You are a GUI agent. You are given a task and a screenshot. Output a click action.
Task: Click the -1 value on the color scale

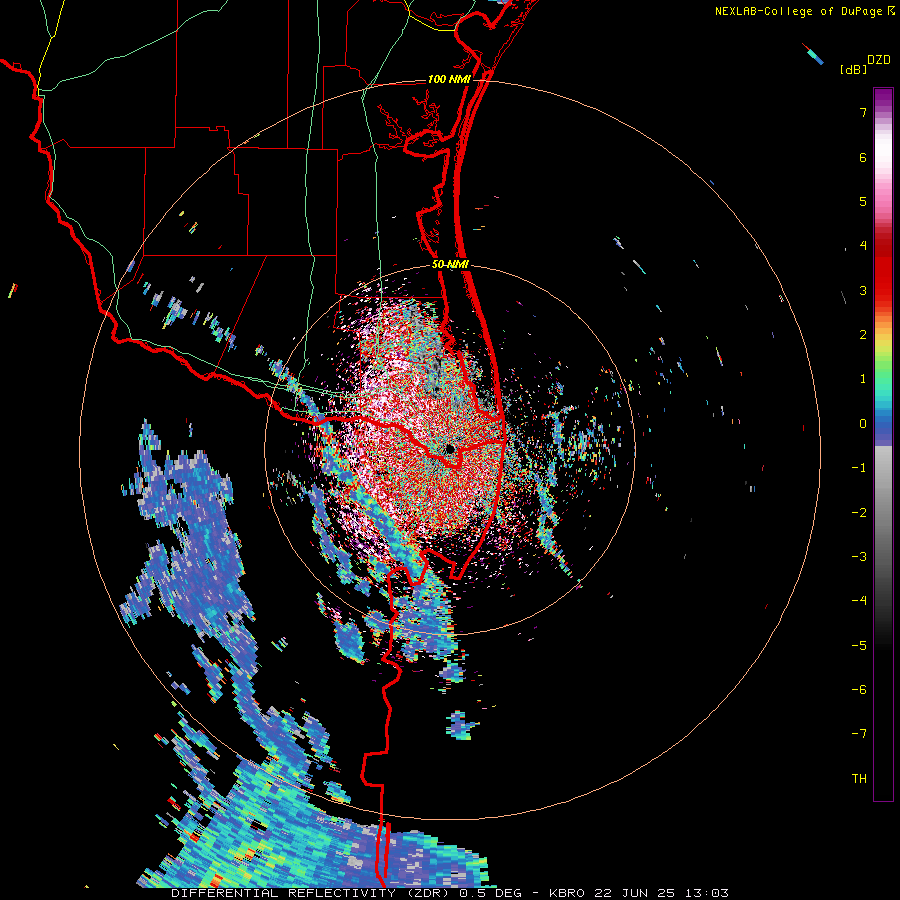point(859,468)
